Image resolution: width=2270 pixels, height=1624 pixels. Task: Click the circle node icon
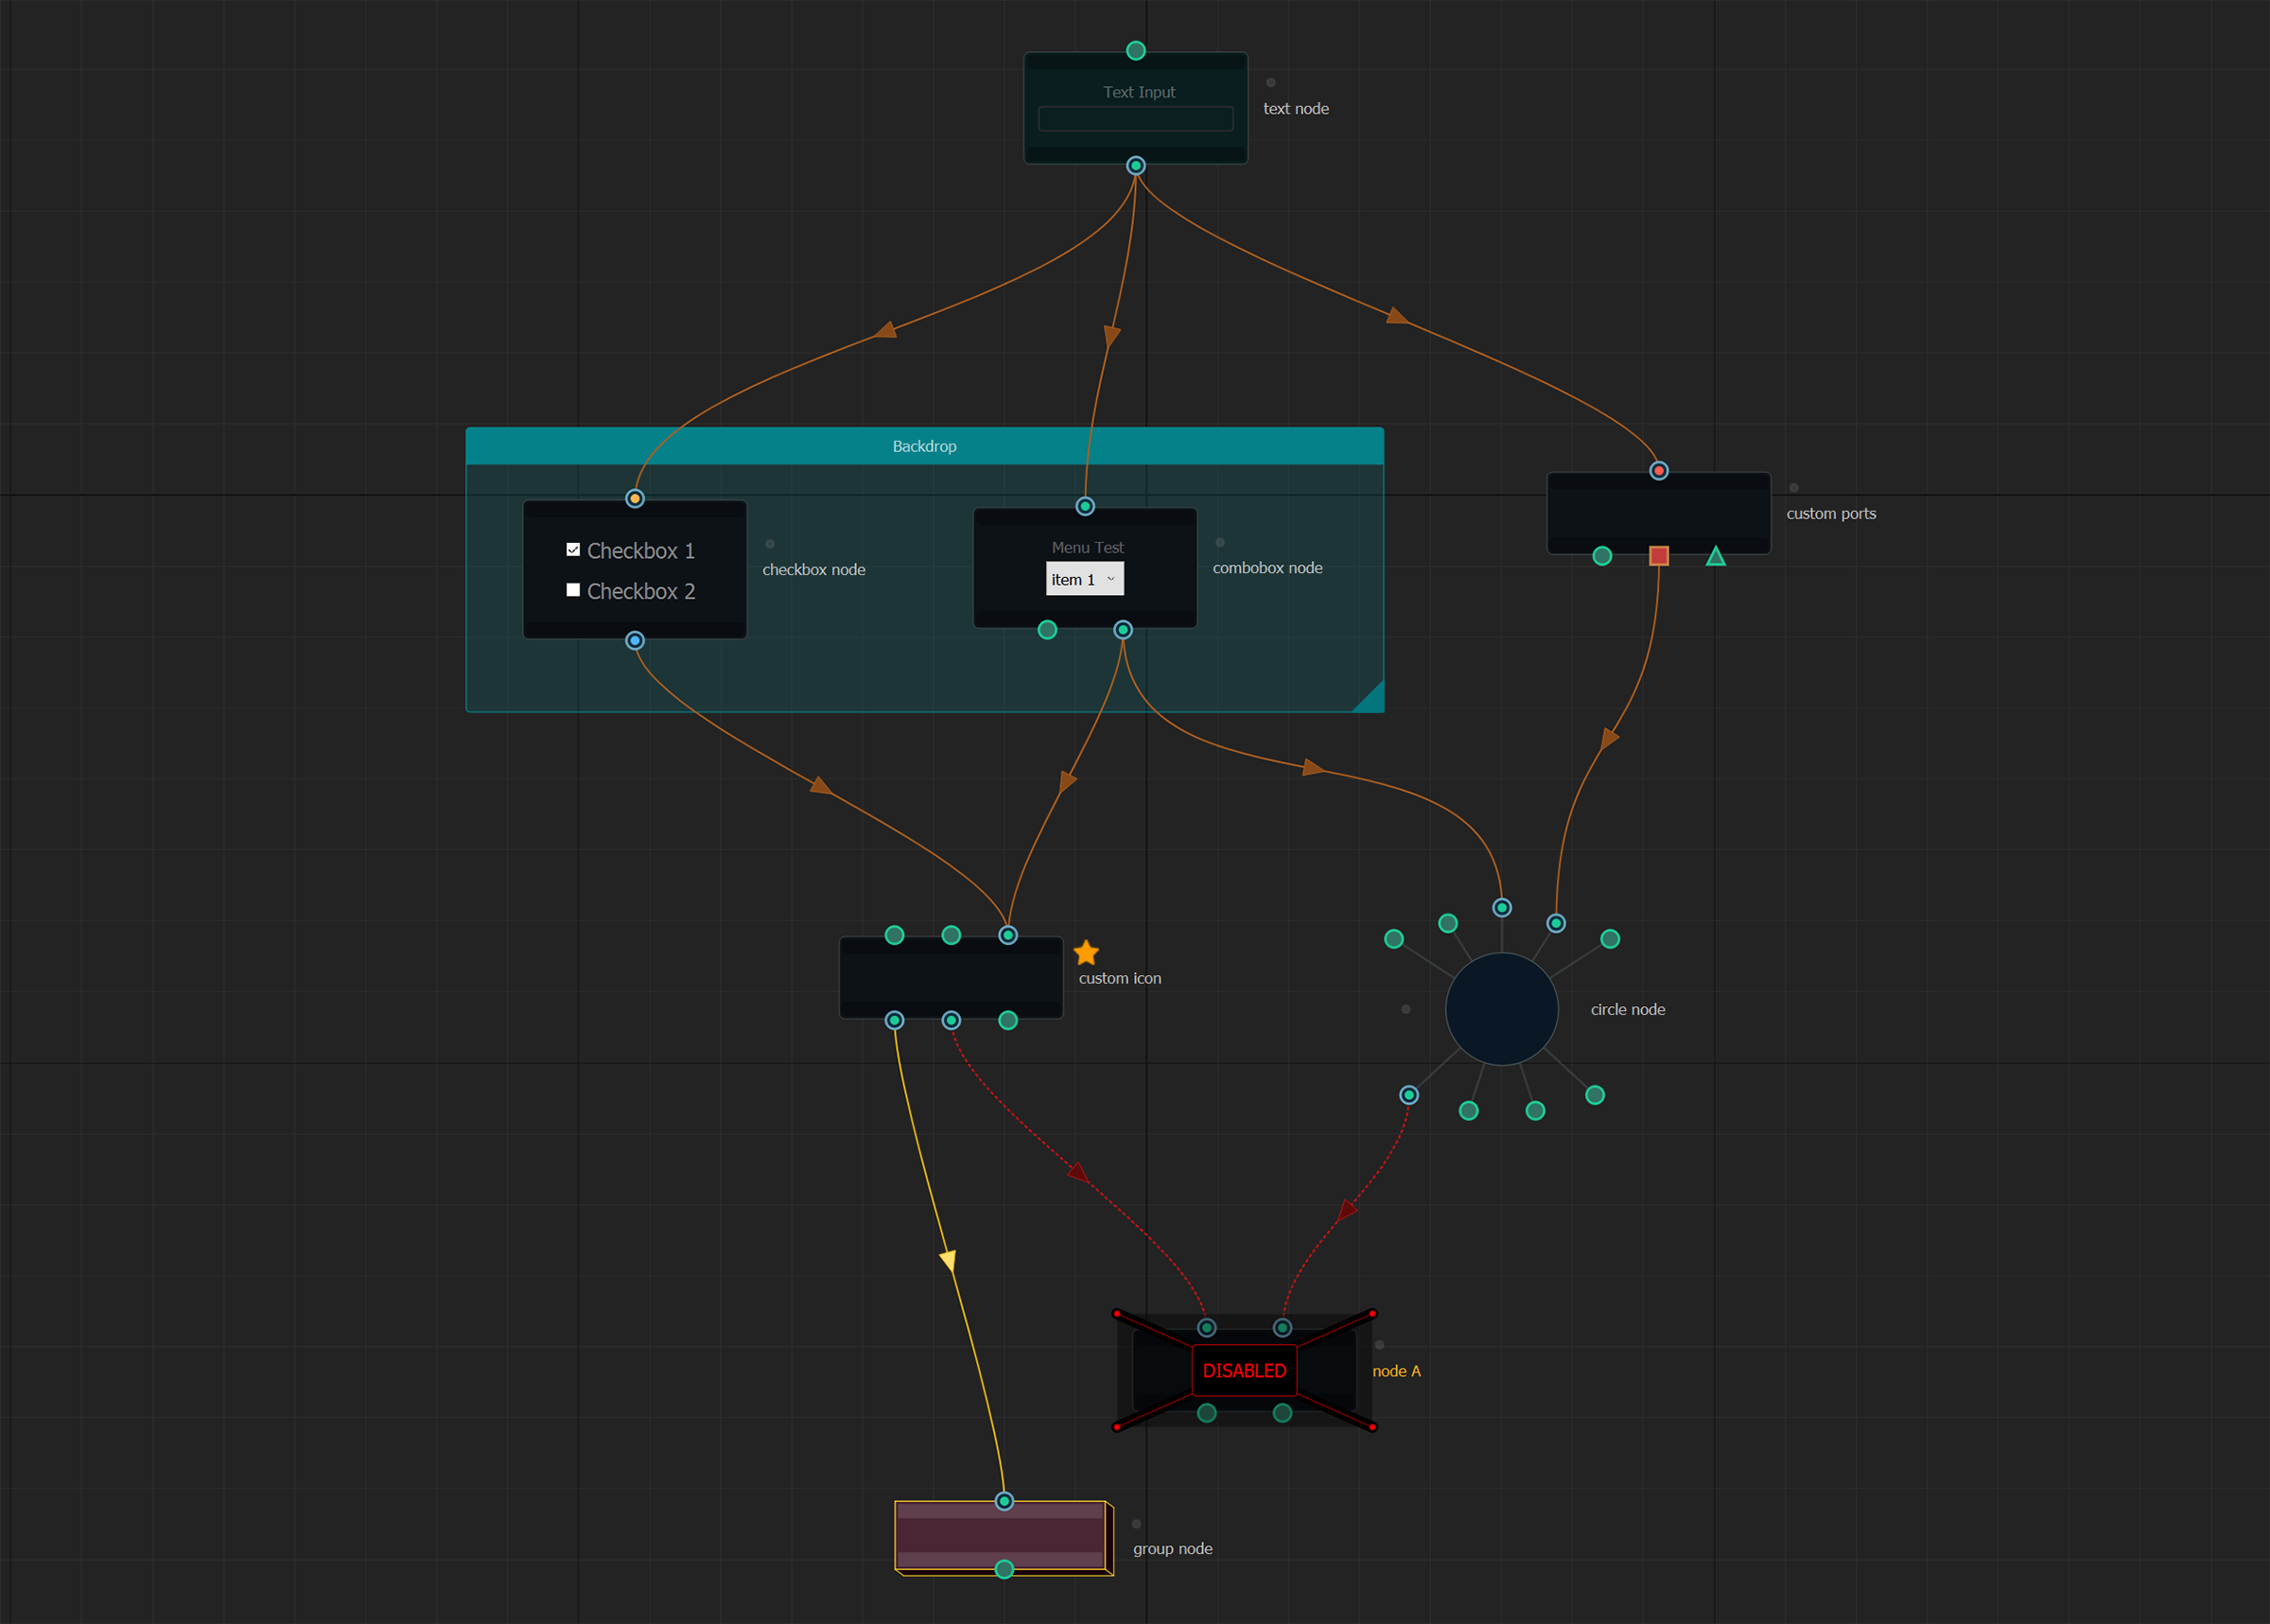[x=1502, y=1007]
